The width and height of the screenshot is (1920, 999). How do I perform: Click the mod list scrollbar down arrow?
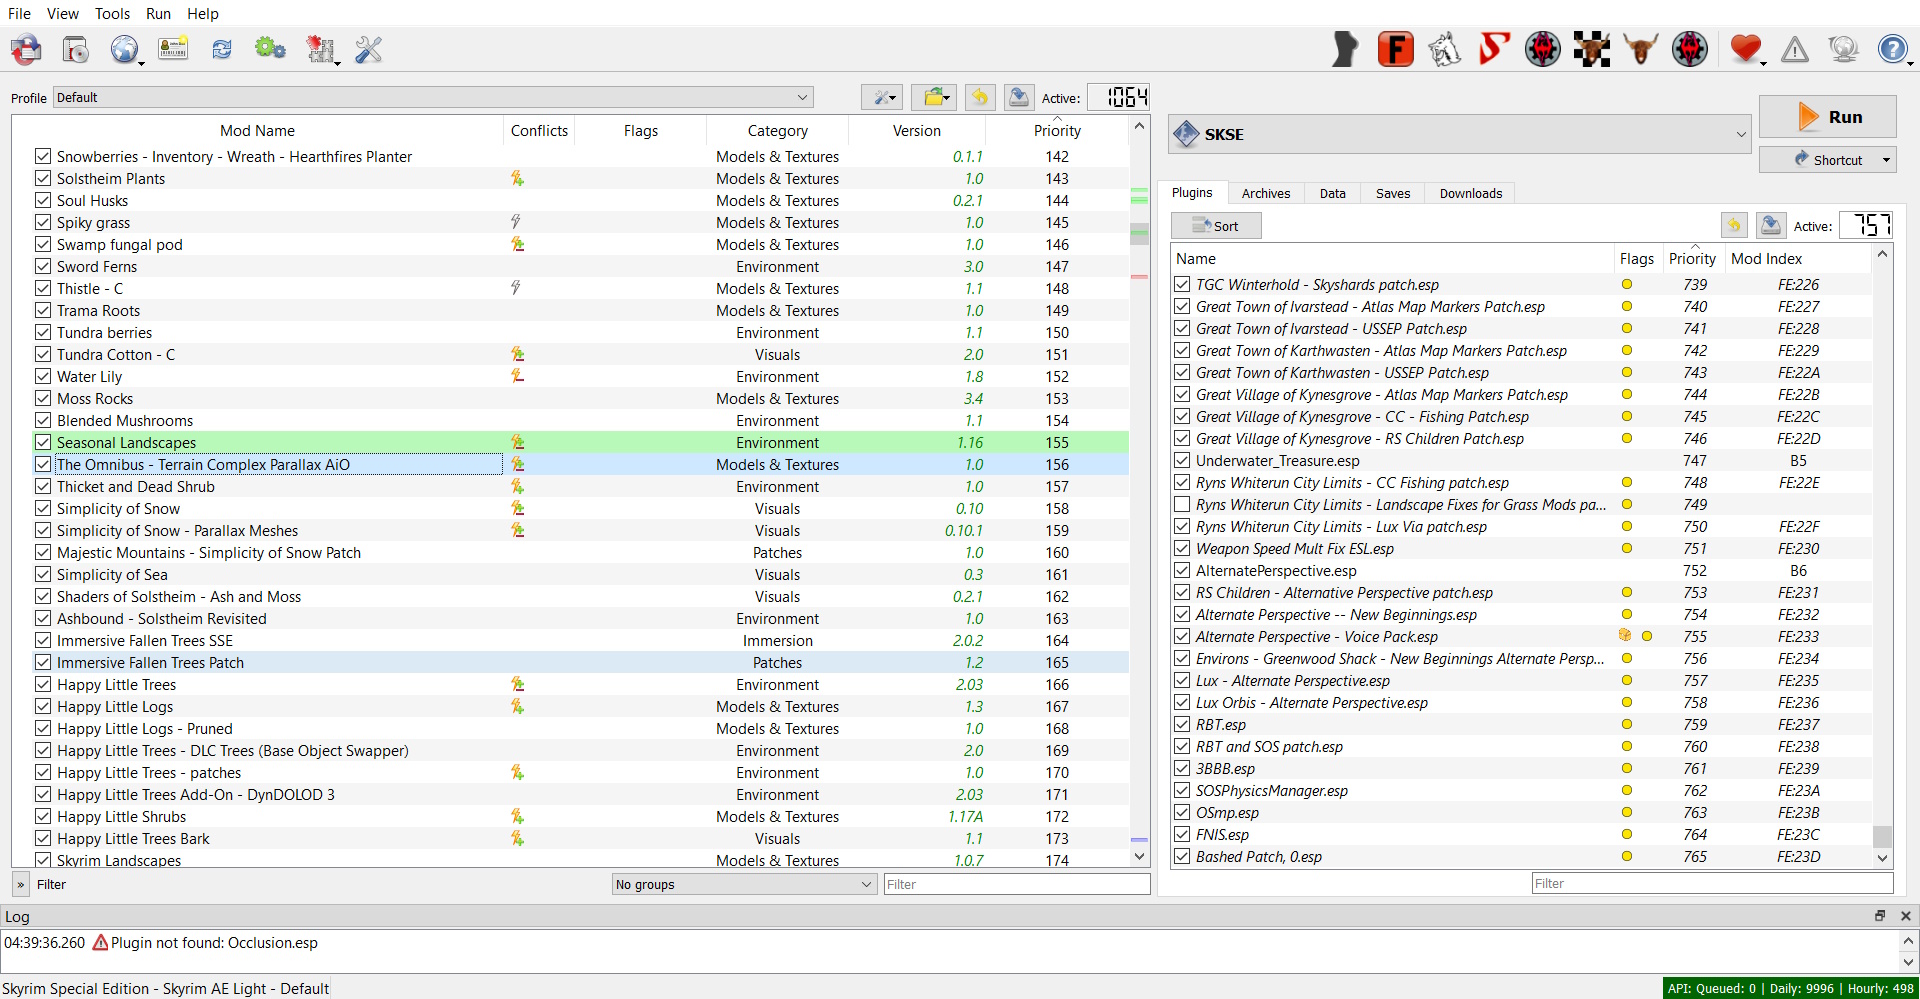[1139, 857]
